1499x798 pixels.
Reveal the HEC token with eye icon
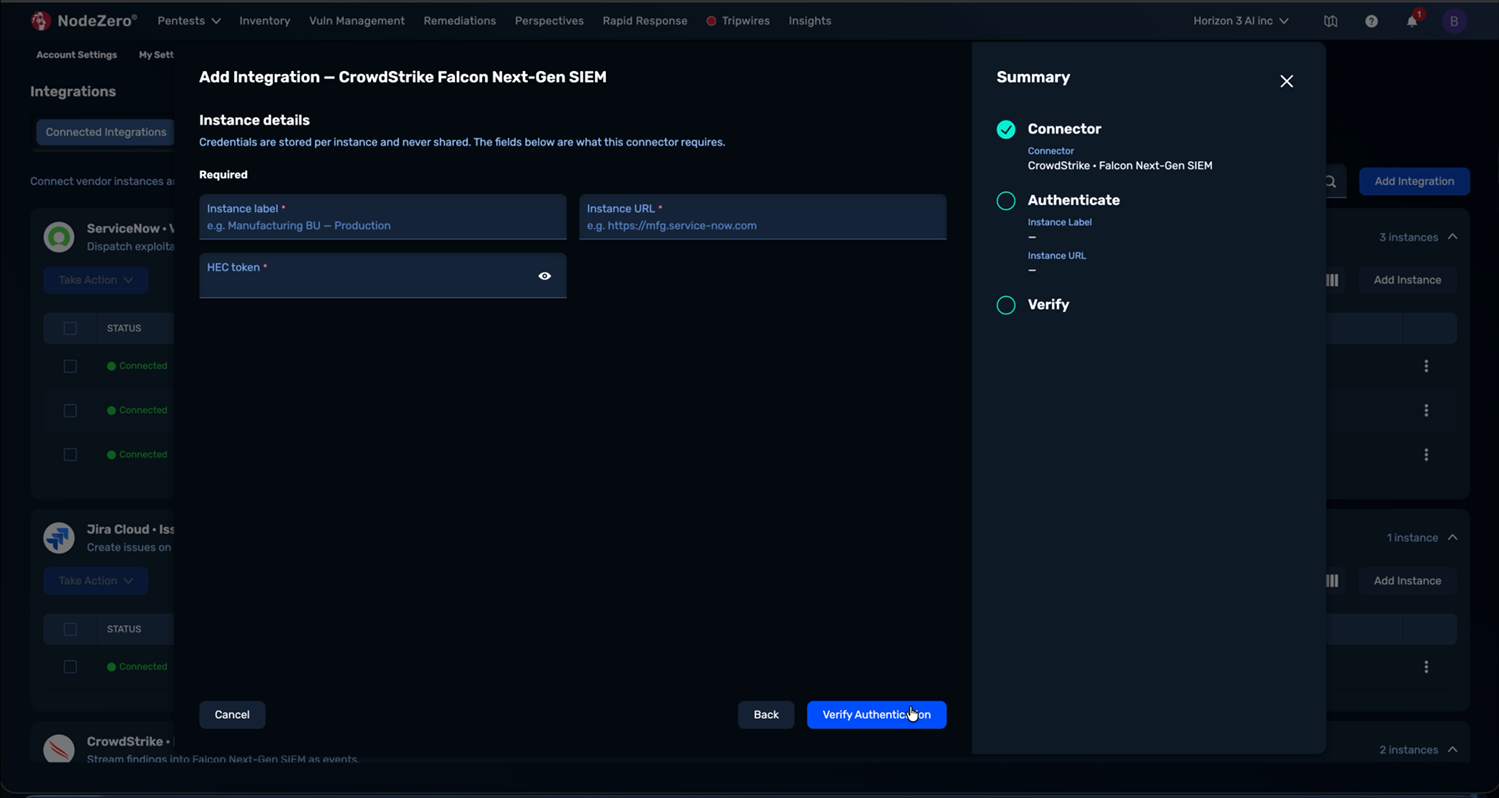545,276
